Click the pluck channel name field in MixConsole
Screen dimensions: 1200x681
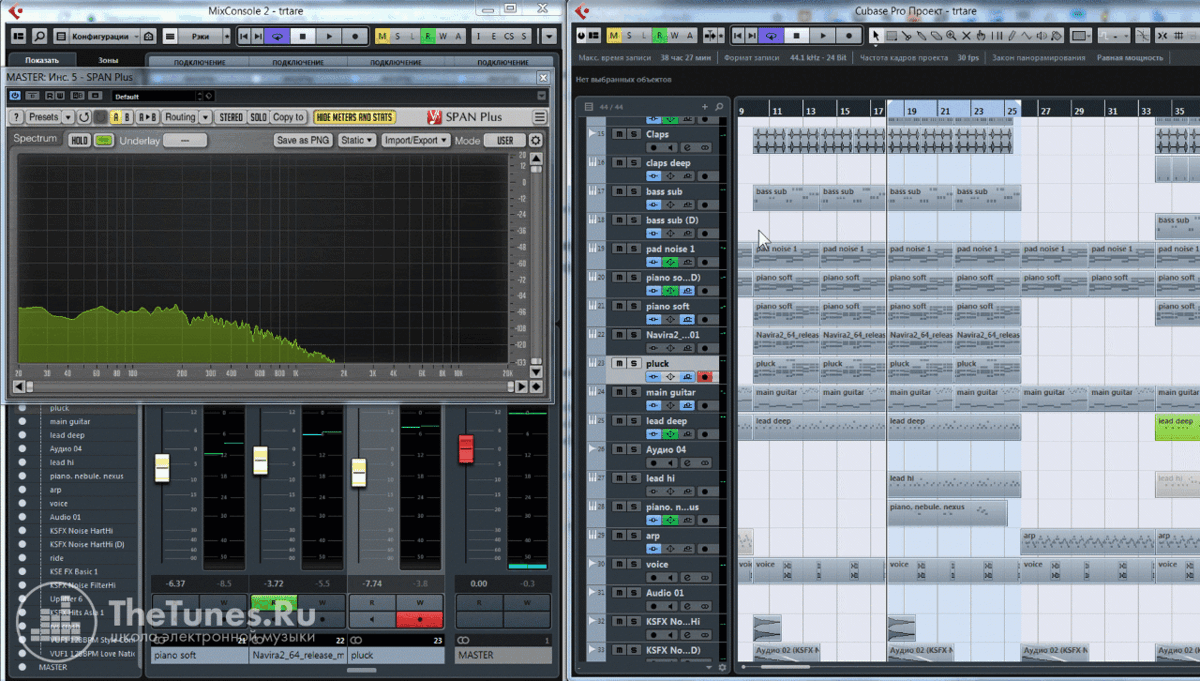395,656
